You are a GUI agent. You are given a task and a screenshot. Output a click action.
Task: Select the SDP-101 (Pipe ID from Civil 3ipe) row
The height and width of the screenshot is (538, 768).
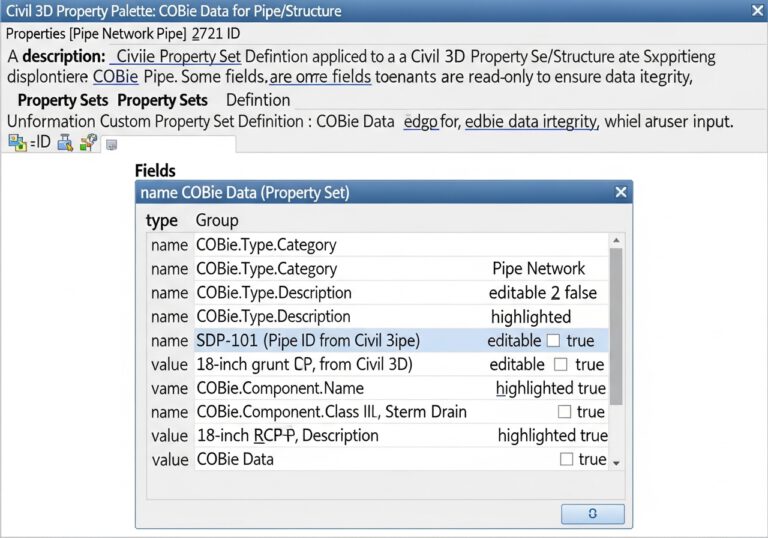(x=378, y=341)
